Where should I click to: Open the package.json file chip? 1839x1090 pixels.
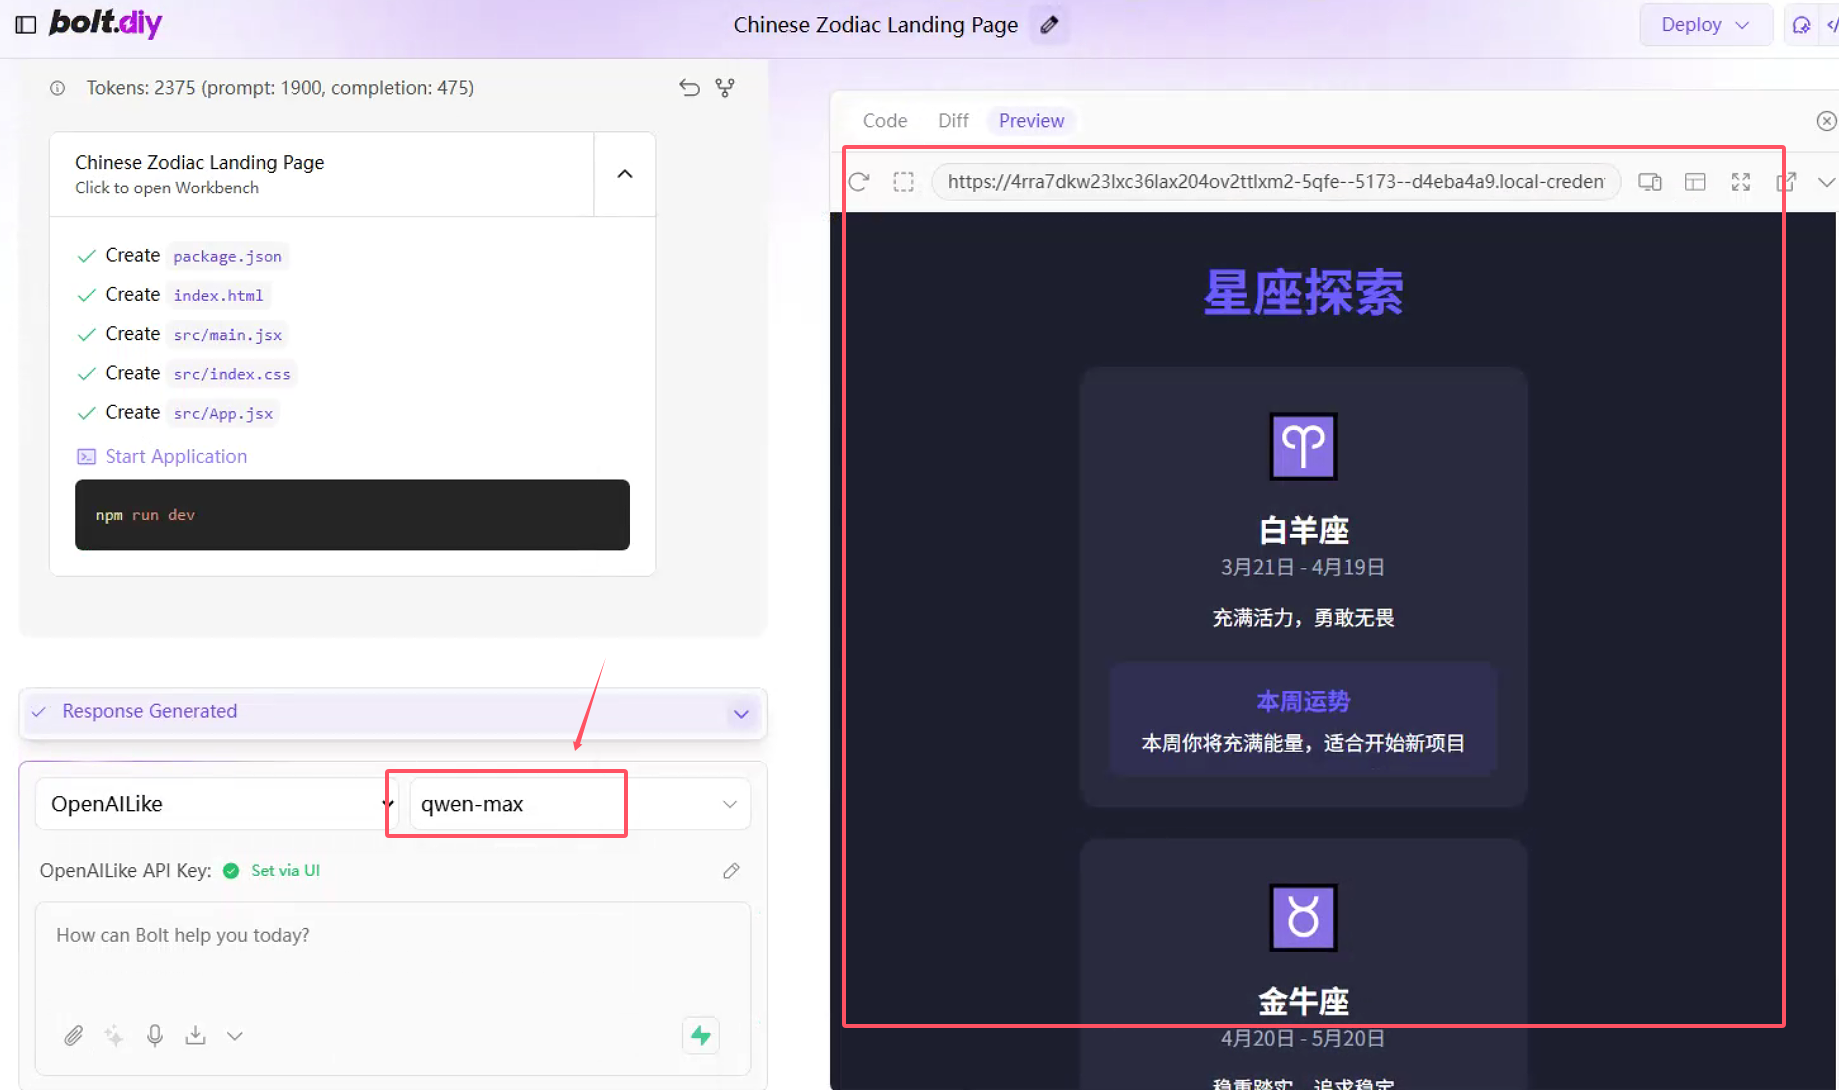click(x=227, y=256)
